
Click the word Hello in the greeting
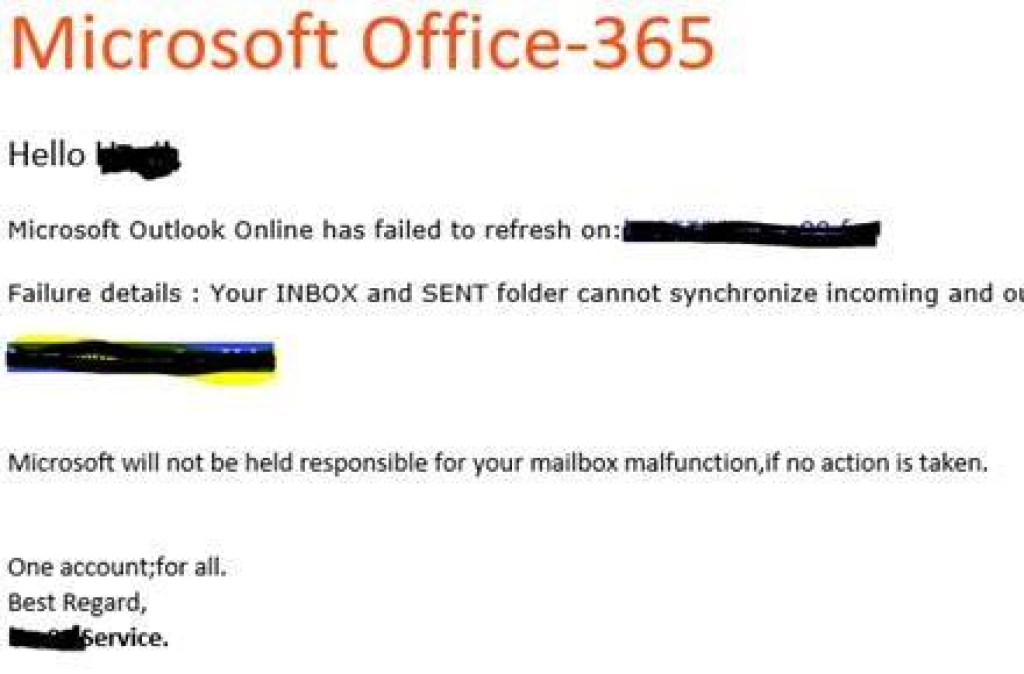(x=46, y=155)
